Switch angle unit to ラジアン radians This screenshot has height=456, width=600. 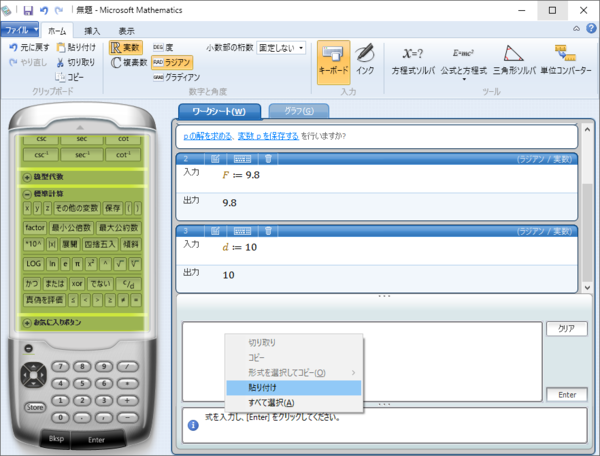tap(172, 62)
